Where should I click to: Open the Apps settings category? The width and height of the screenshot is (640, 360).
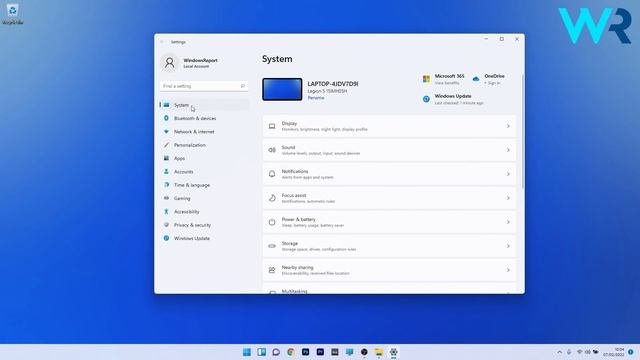click(204, 158)
